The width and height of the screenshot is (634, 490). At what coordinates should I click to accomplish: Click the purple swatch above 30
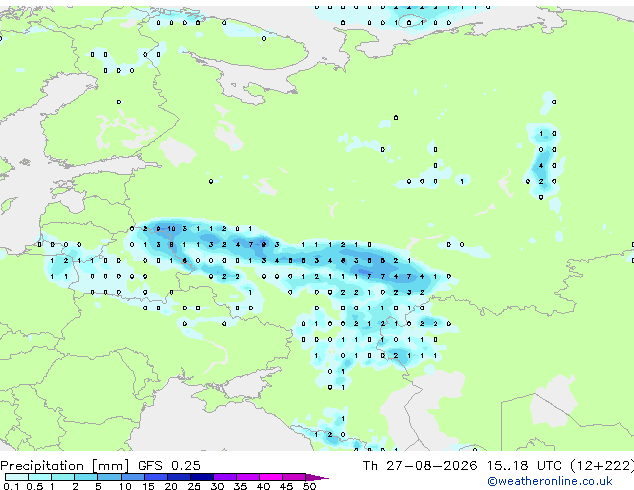(225, 477)
